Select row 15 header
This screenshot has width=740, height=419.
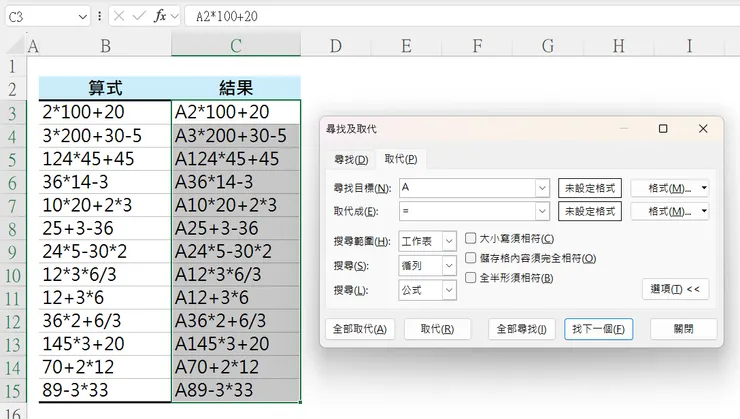click(13, 390)
